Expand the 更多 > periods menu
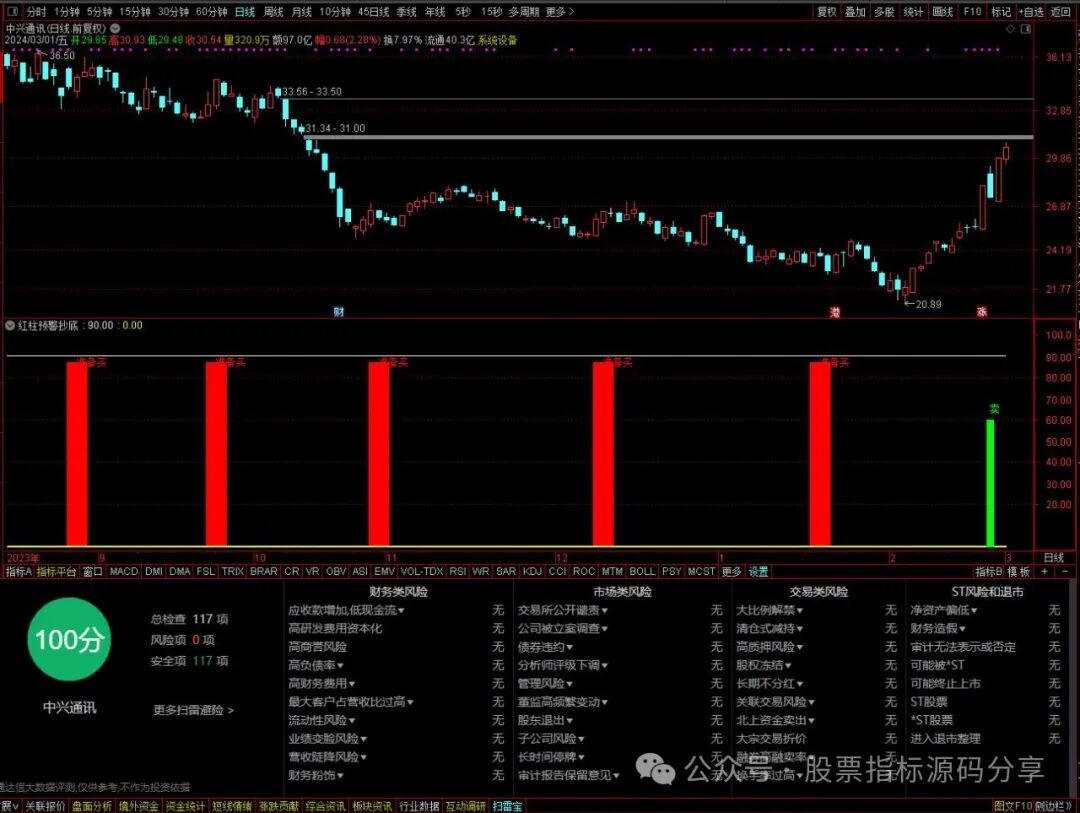The height and width of the screenshot is (813, 1080). 559,12
